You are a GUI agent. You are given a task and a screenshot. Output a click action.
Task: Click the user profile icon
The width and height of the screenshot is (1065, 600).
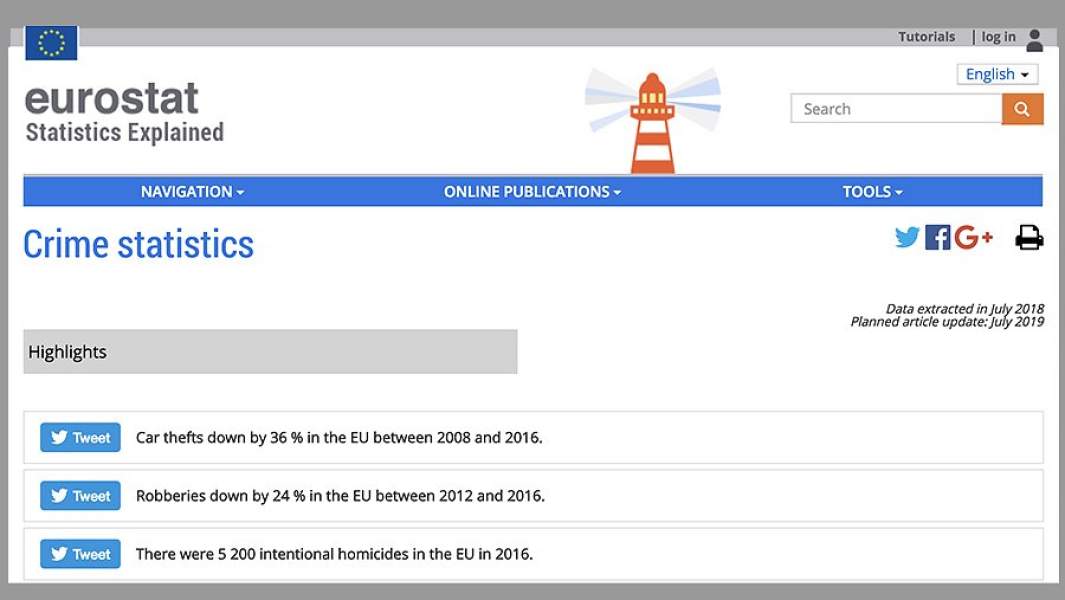(x=1034, y=40)
